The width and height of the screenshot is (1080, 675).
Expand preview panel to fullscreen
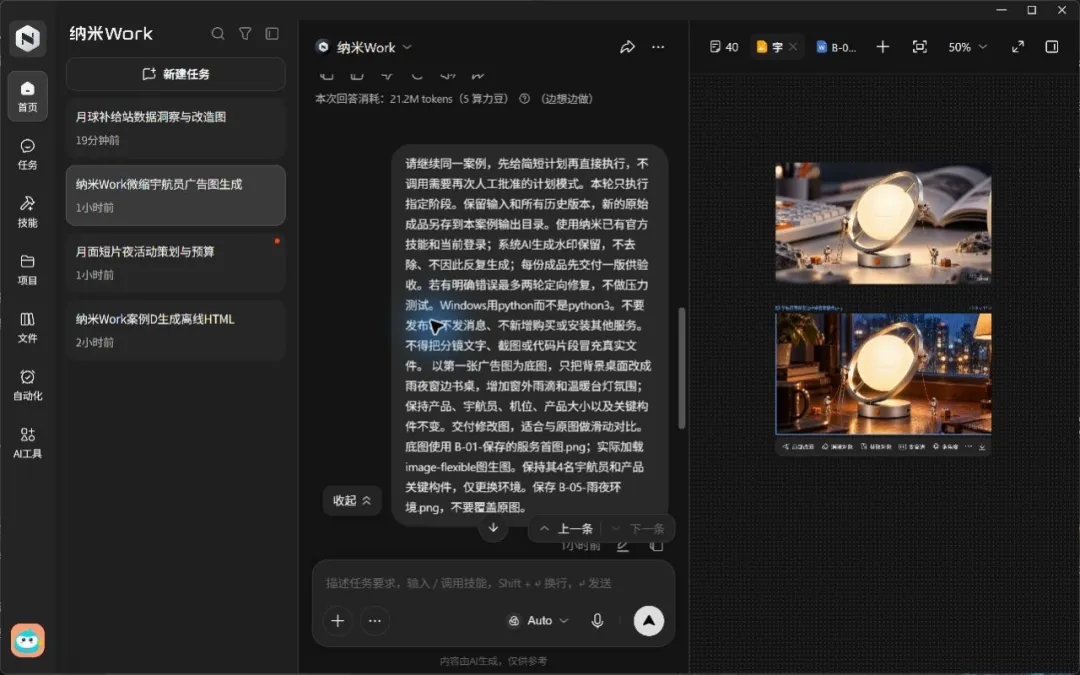[x=1017, y=47]
